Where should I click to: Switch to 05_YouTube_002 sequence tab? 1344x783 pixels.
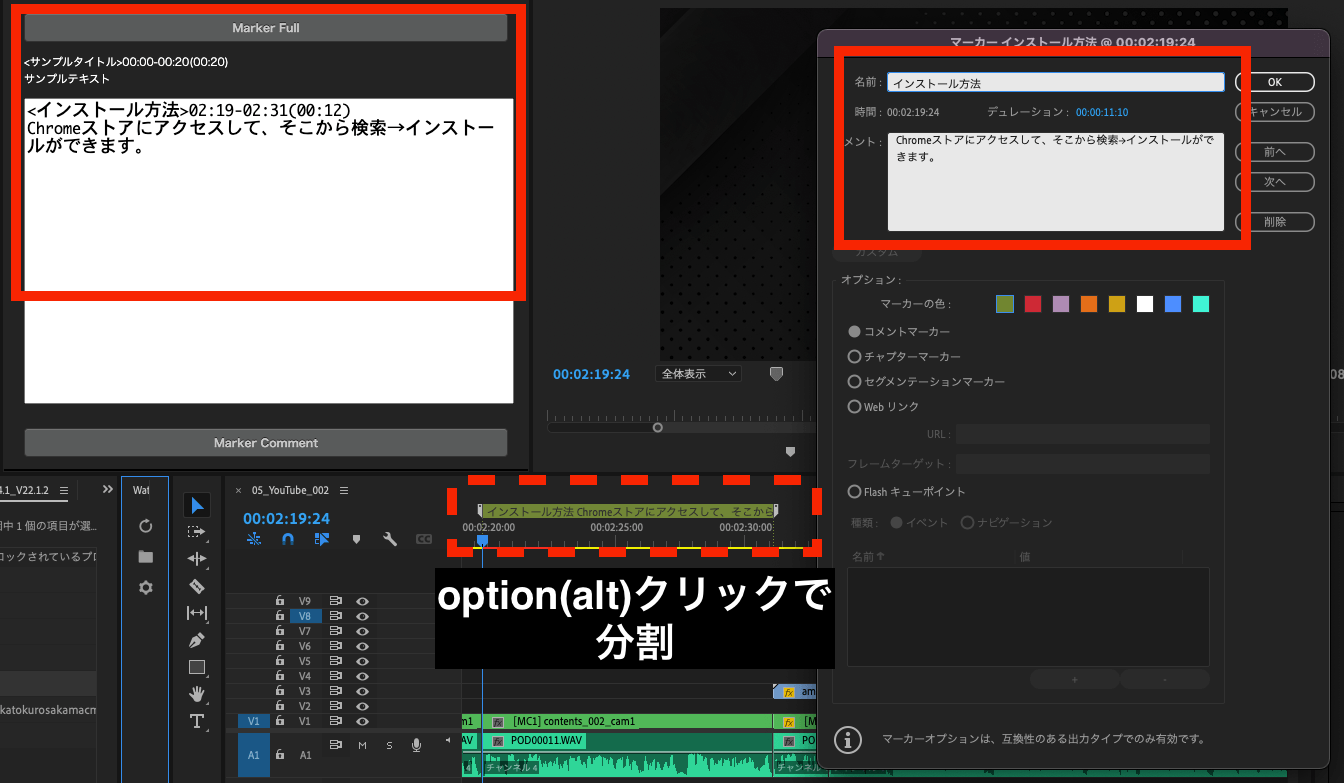click(290, 490)
